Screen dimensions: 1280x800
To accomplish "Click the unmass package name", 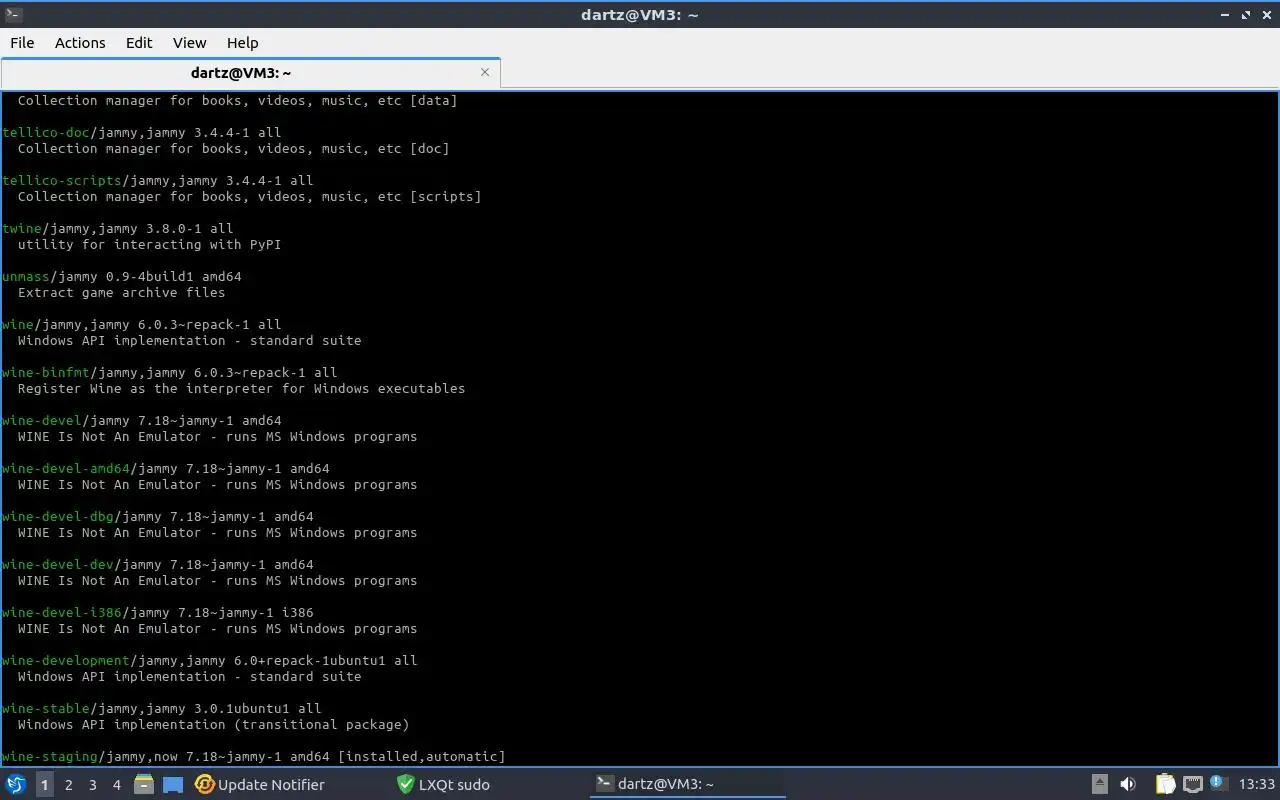I will 26,276.
